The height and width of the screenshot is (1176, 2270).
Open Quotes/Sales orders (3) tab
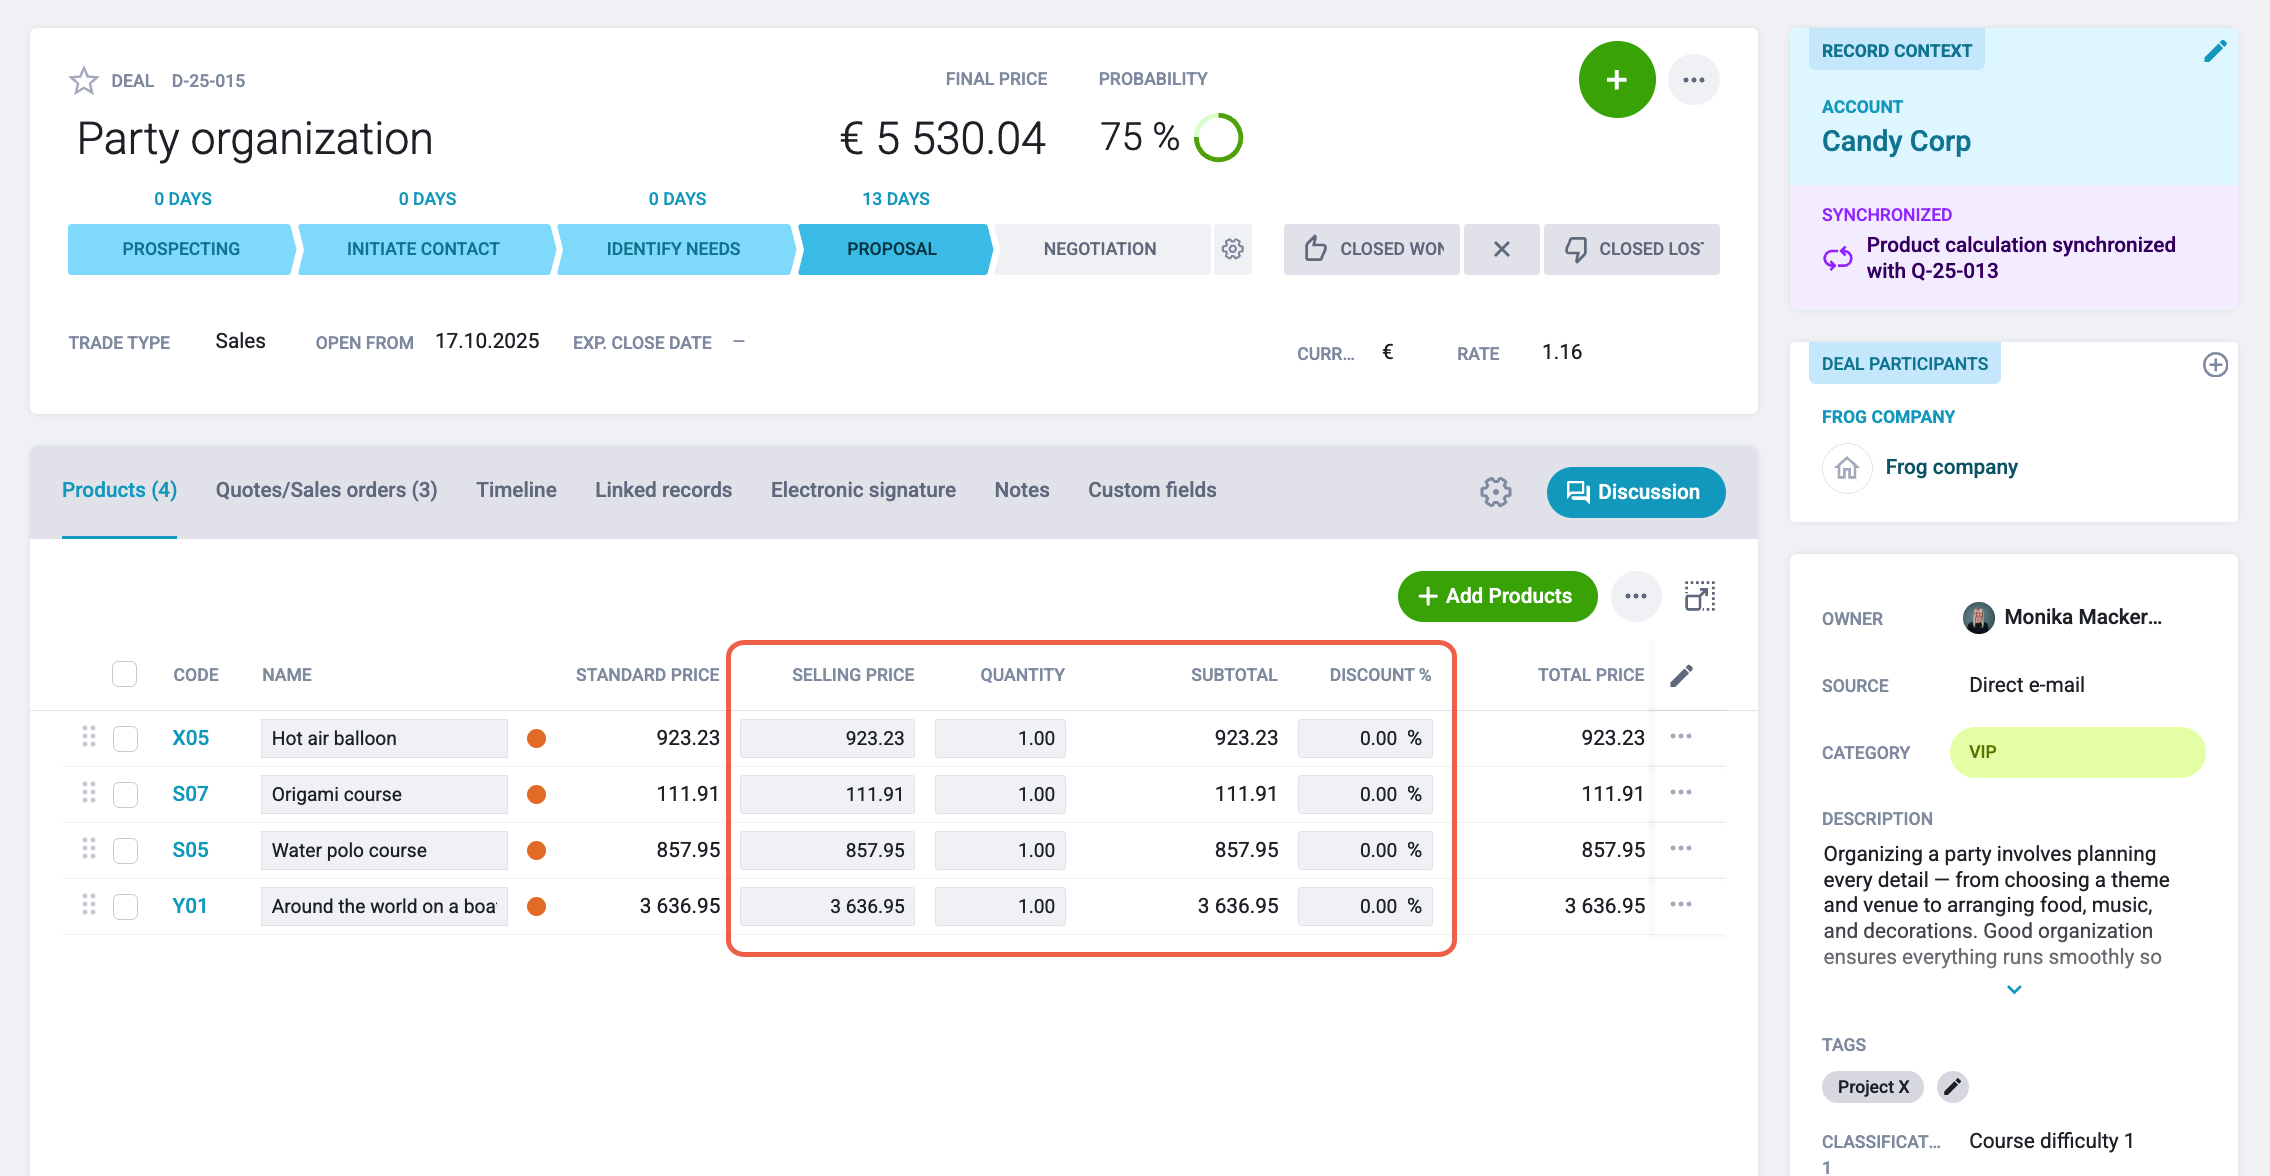pyautogui.click(x=326, y=491)
